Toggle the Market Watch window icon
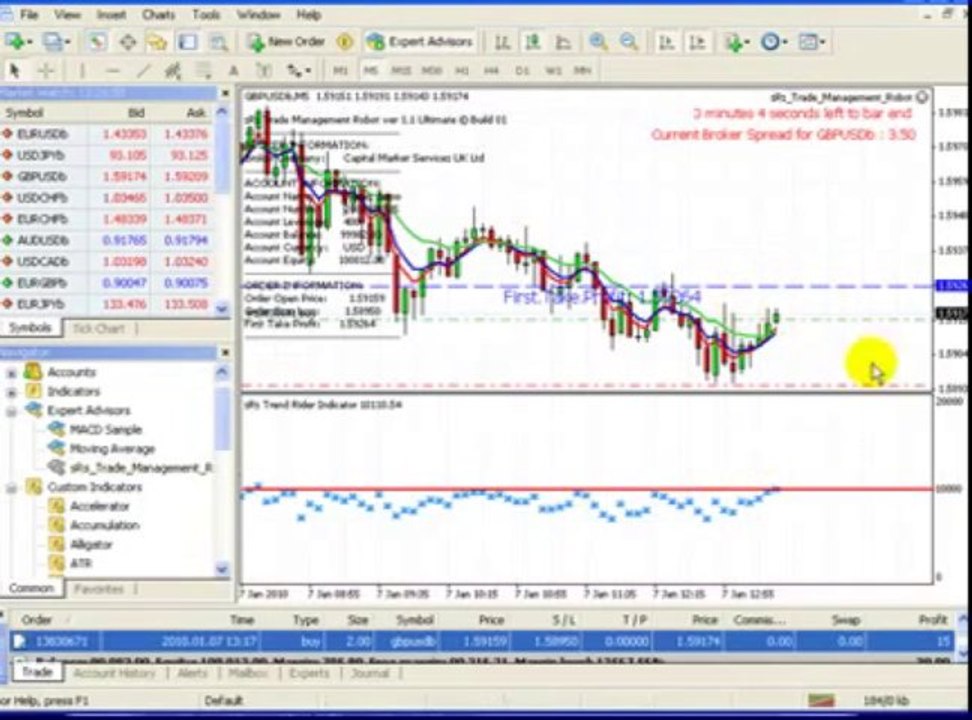Screen dimensions: 972x720 click(x=97, y=42)
